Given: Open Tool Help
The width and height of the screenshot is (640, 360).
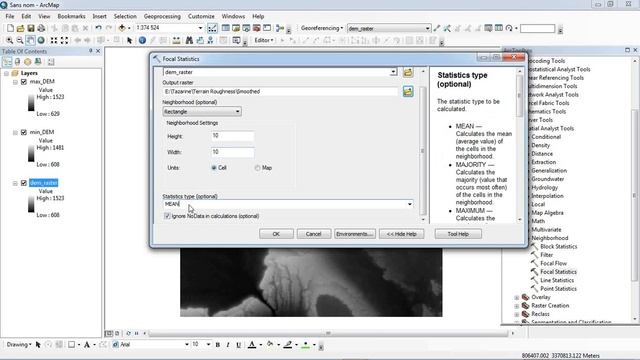Looking at the screenshot, I should [x=458, y=234].
